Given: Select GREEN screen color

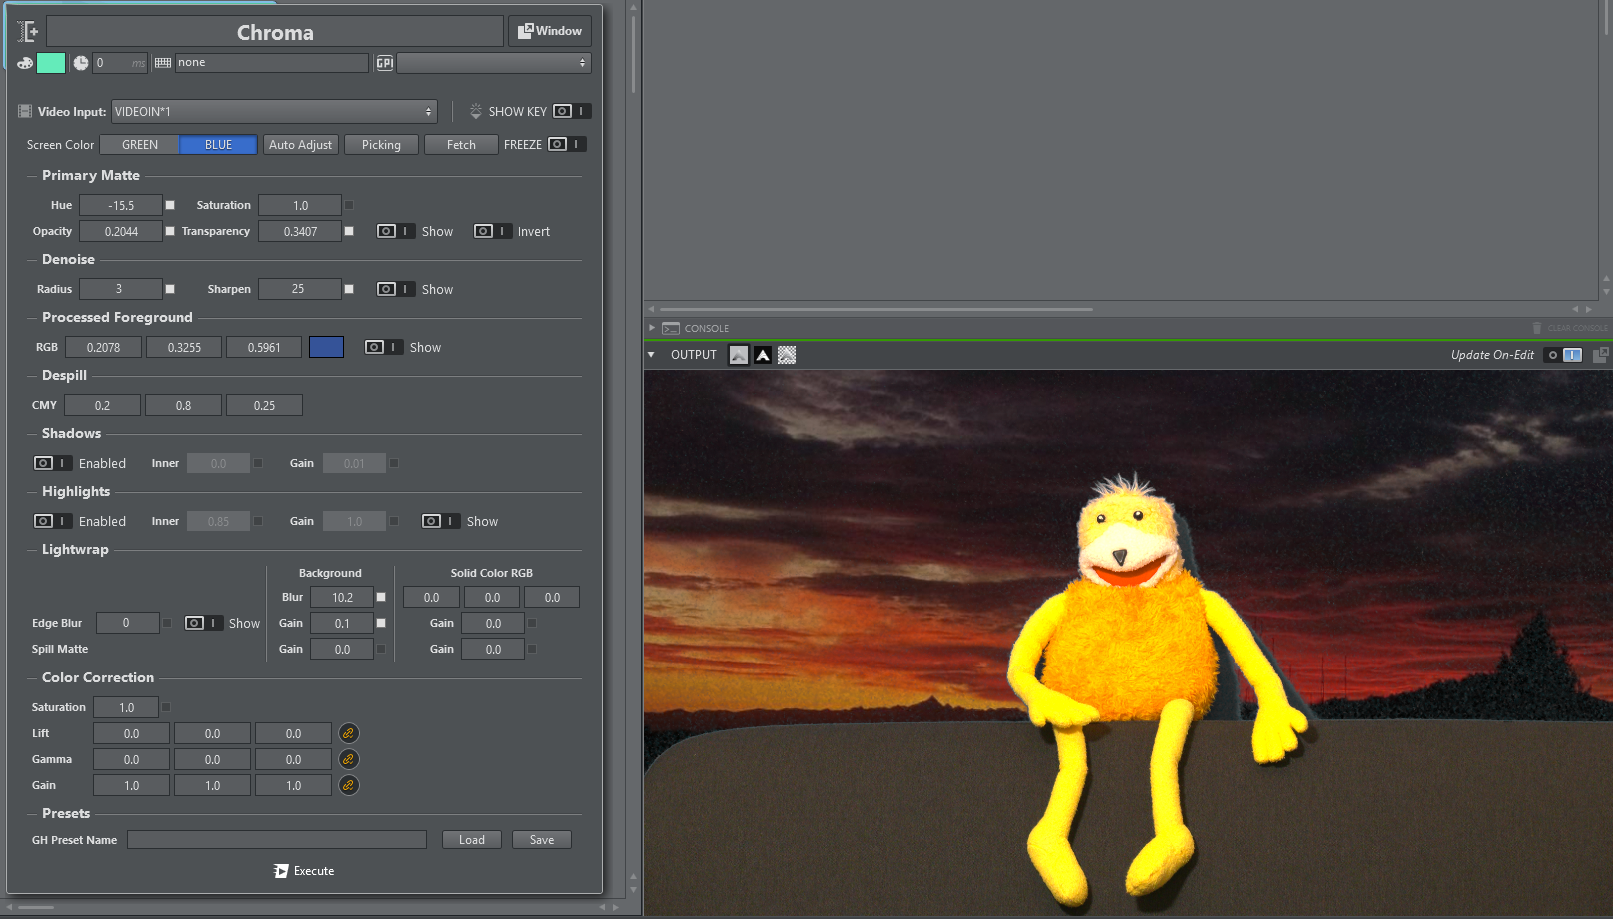Looking at the screenshot, I should tap(140, 145).
